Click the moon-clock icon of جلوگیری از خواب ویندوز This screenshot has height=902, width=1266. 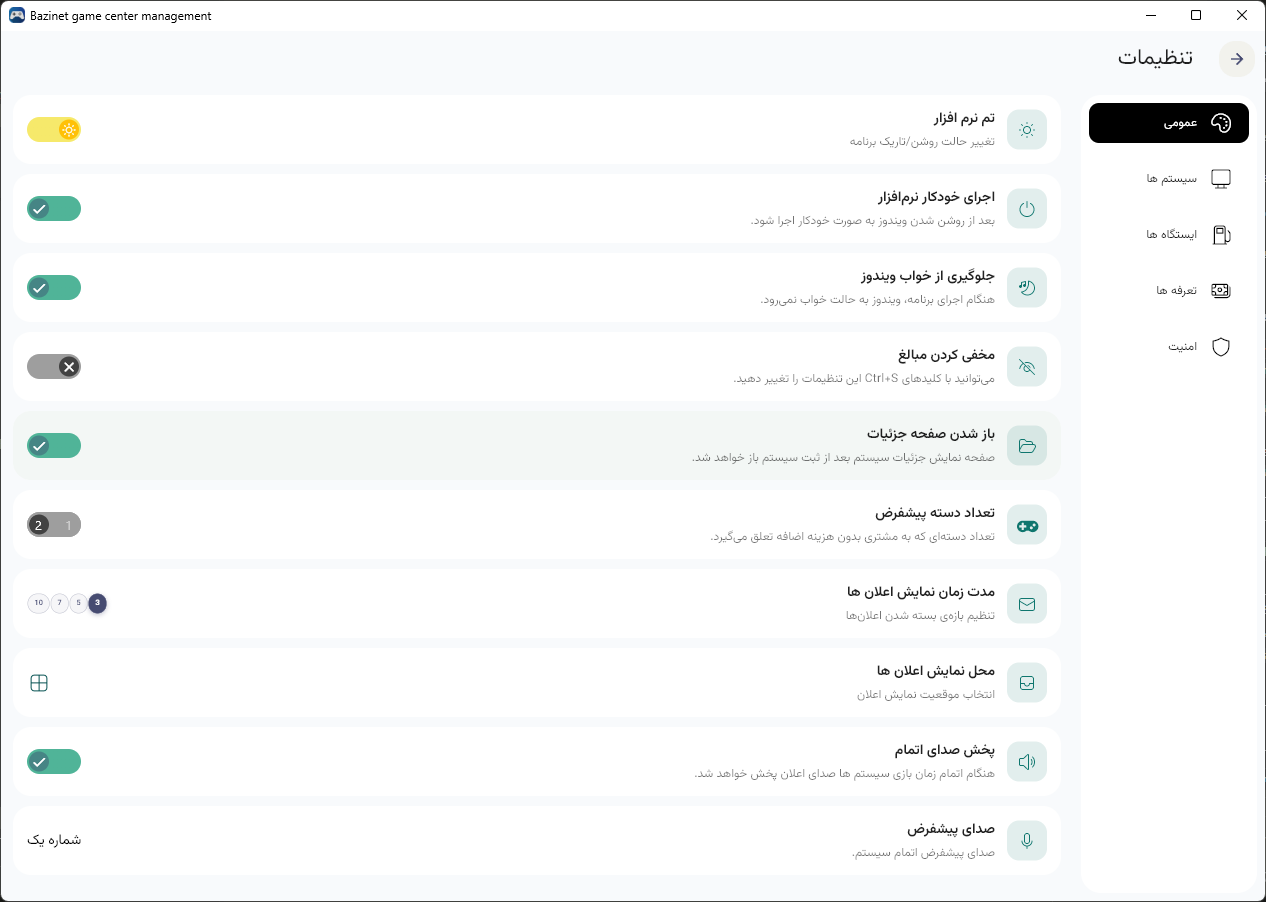pyautogui.click(x=1027, y=288)
